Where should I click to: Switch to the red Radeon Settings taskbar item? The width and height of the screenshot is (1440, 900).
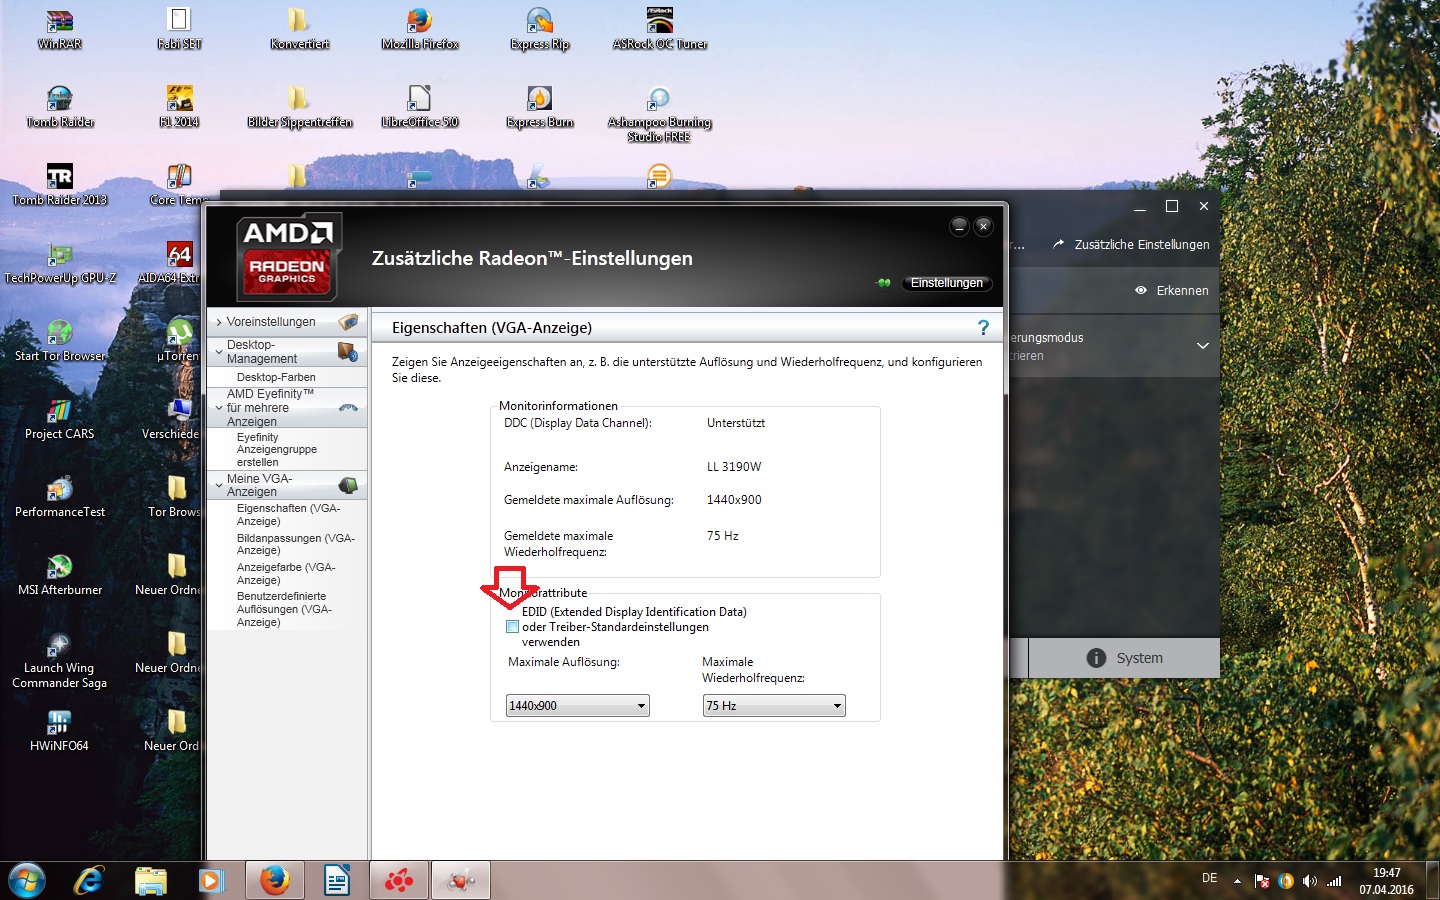[x=399, y=881]
